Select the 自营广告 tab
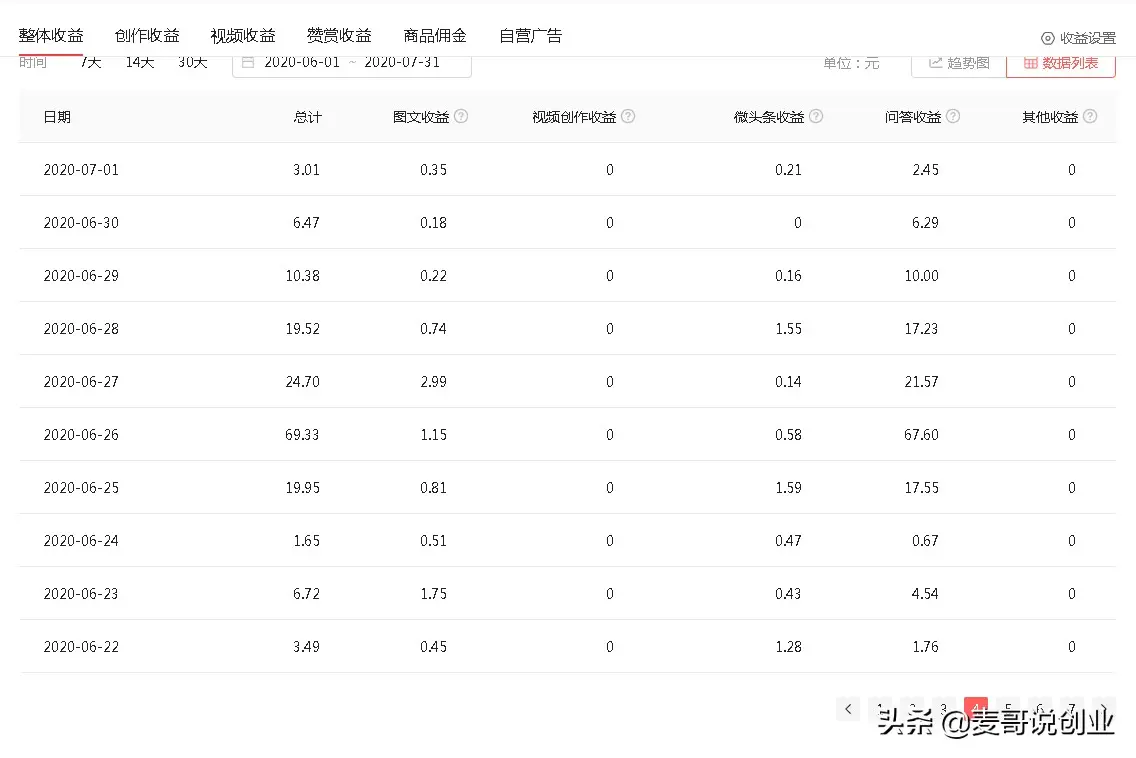This screenshot has height=758, width=1136. pos(530,36)
